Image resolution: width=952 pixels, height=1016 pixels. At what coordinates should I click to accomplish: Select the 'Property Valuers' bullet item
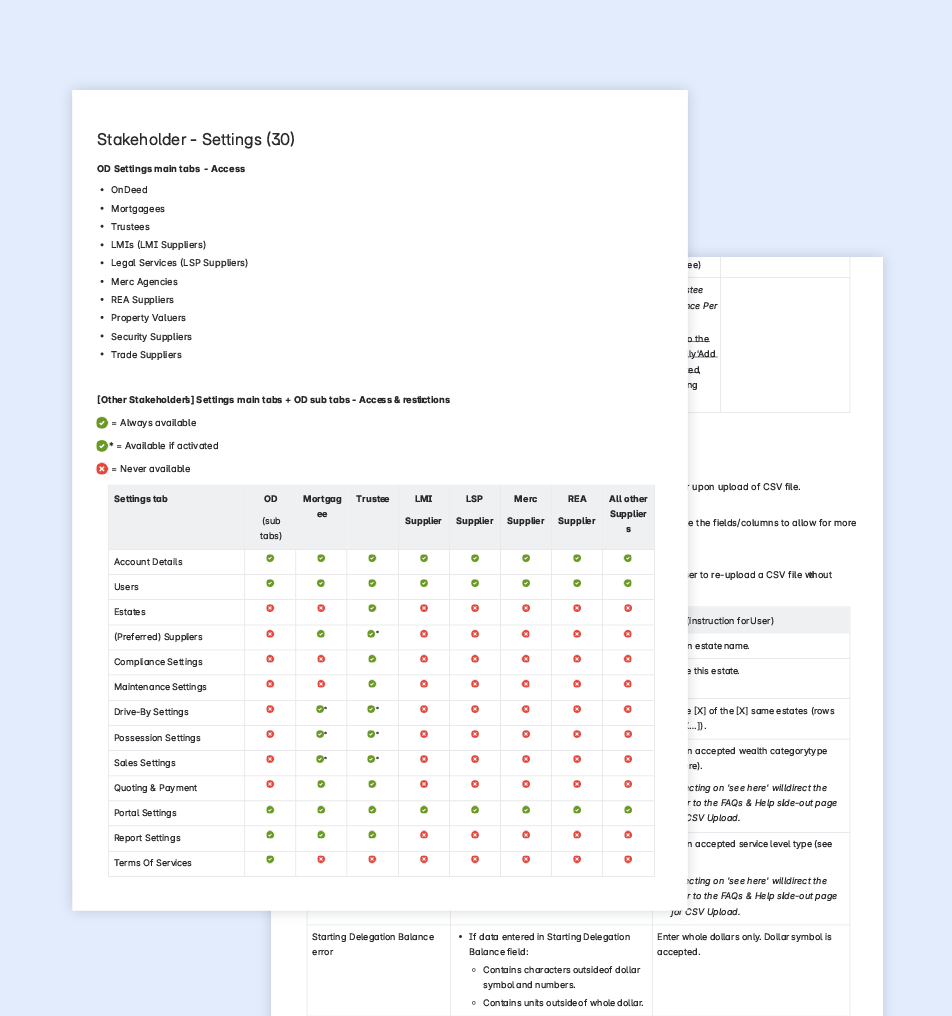pyautogui.click(x=148, y=318)
